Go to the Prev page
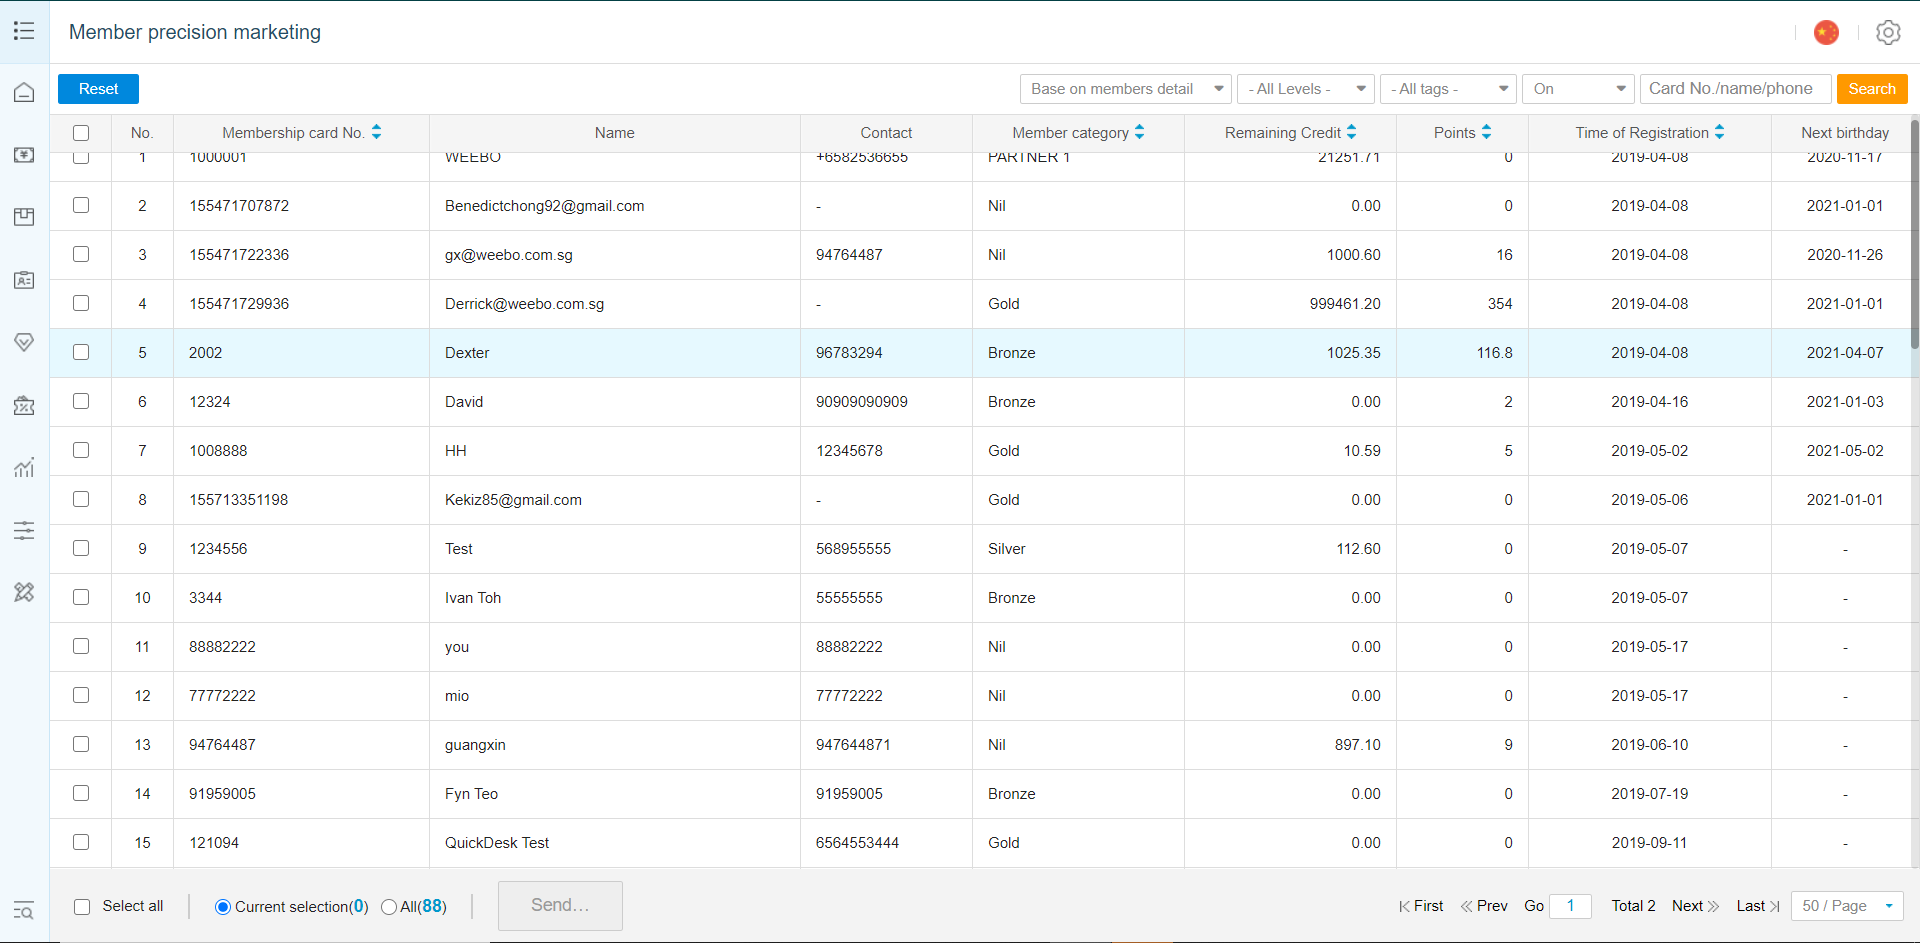The image size is (1920, 943). (1484, 906)
